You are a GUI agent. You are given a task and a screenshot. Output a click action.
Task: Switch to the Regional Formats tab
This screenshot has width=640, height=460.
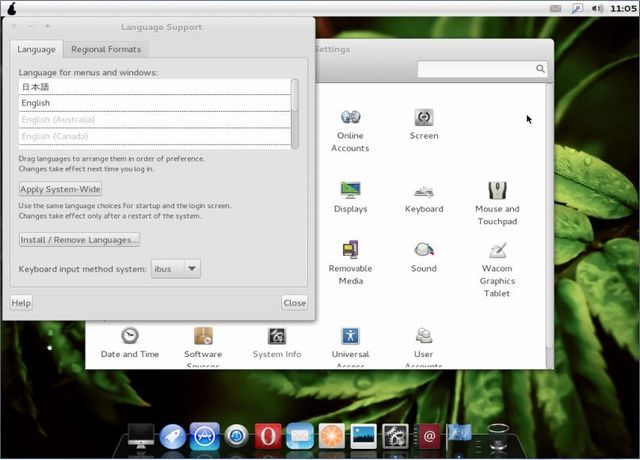(x=106, y=49)
